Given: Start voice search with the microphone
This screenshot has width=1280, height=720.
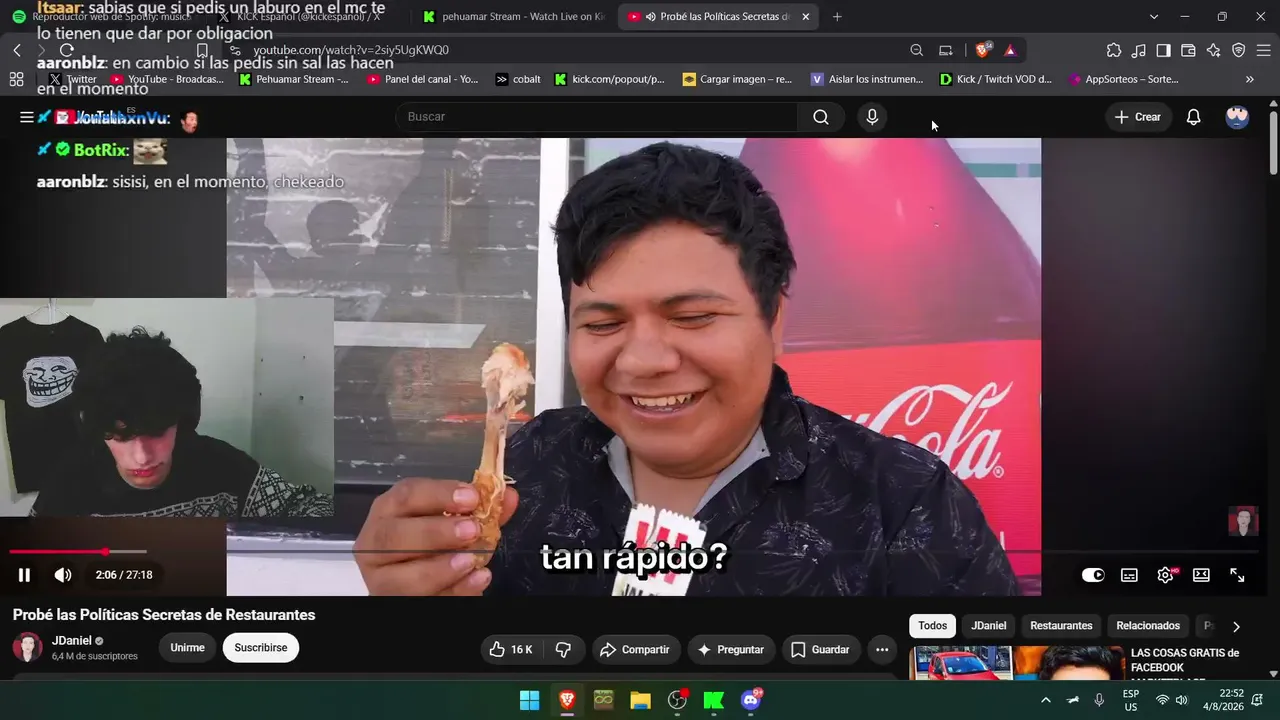Looking at the screenshot, I should (872, 117).
